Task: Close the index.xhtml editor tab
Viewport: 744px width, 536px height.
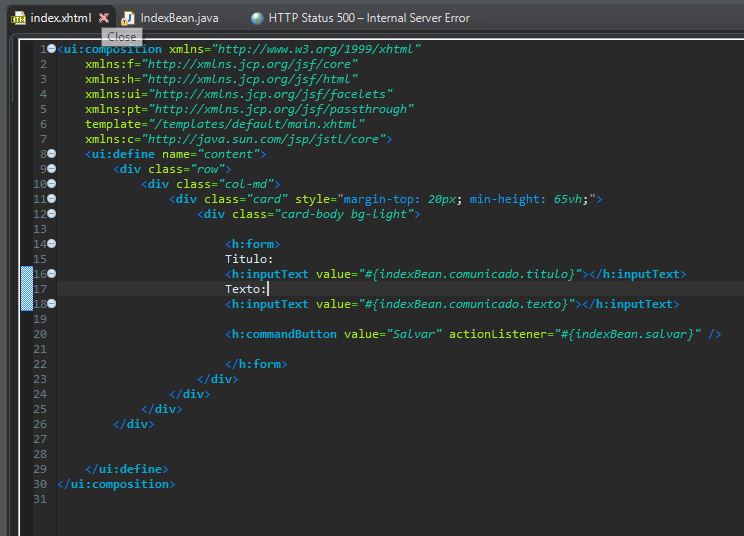Action: coord(103,18)
